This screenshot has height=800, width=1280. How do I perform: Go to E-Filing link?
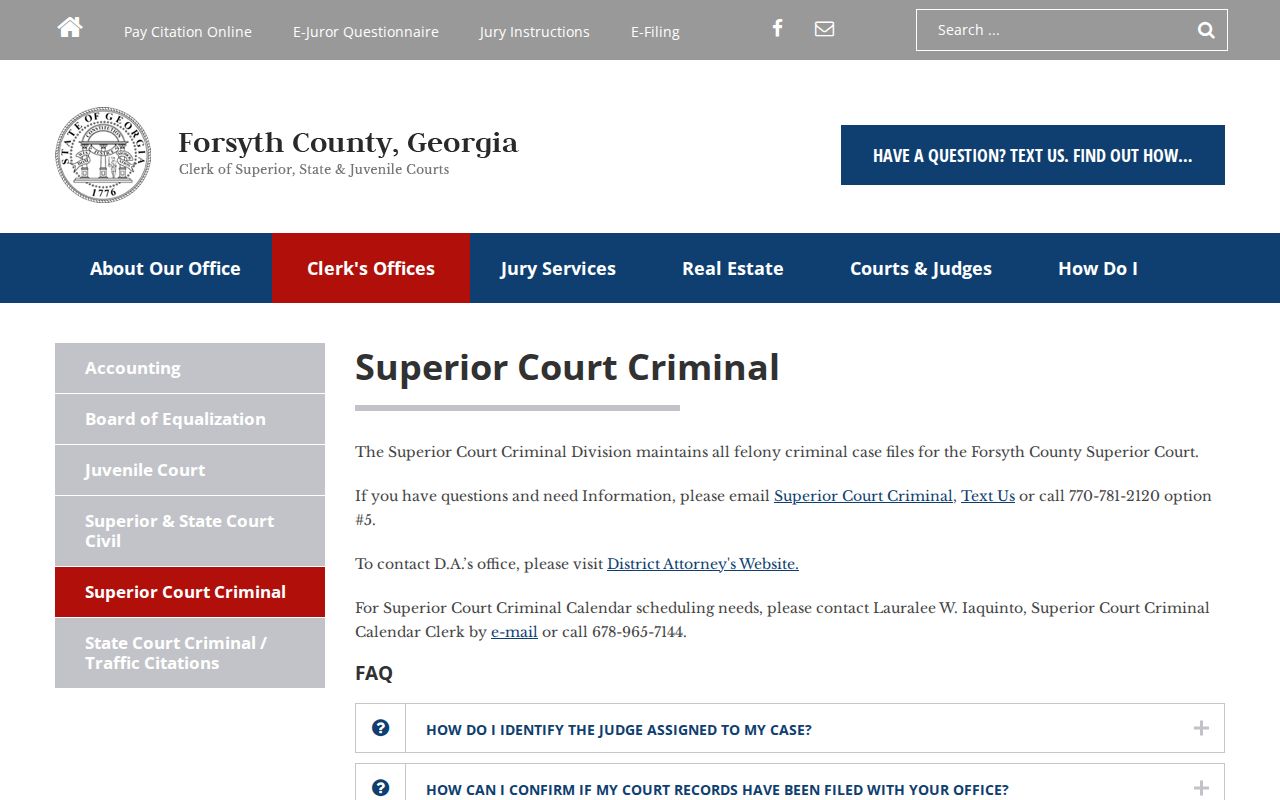pyautogui.click(x=655, y=32)
